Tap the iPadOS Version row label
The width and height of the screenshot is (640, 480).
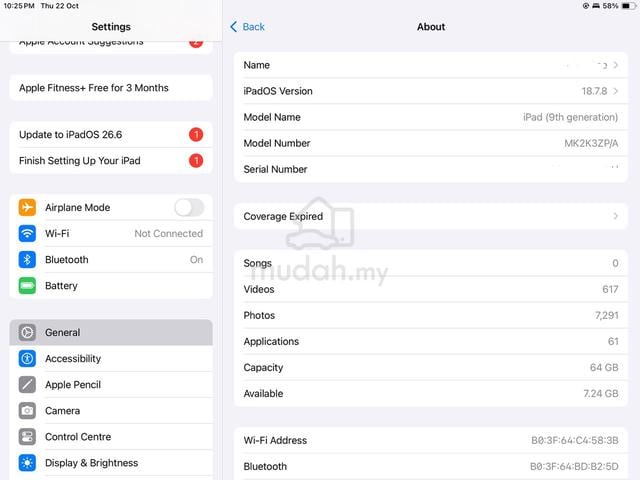click(278, 91)
